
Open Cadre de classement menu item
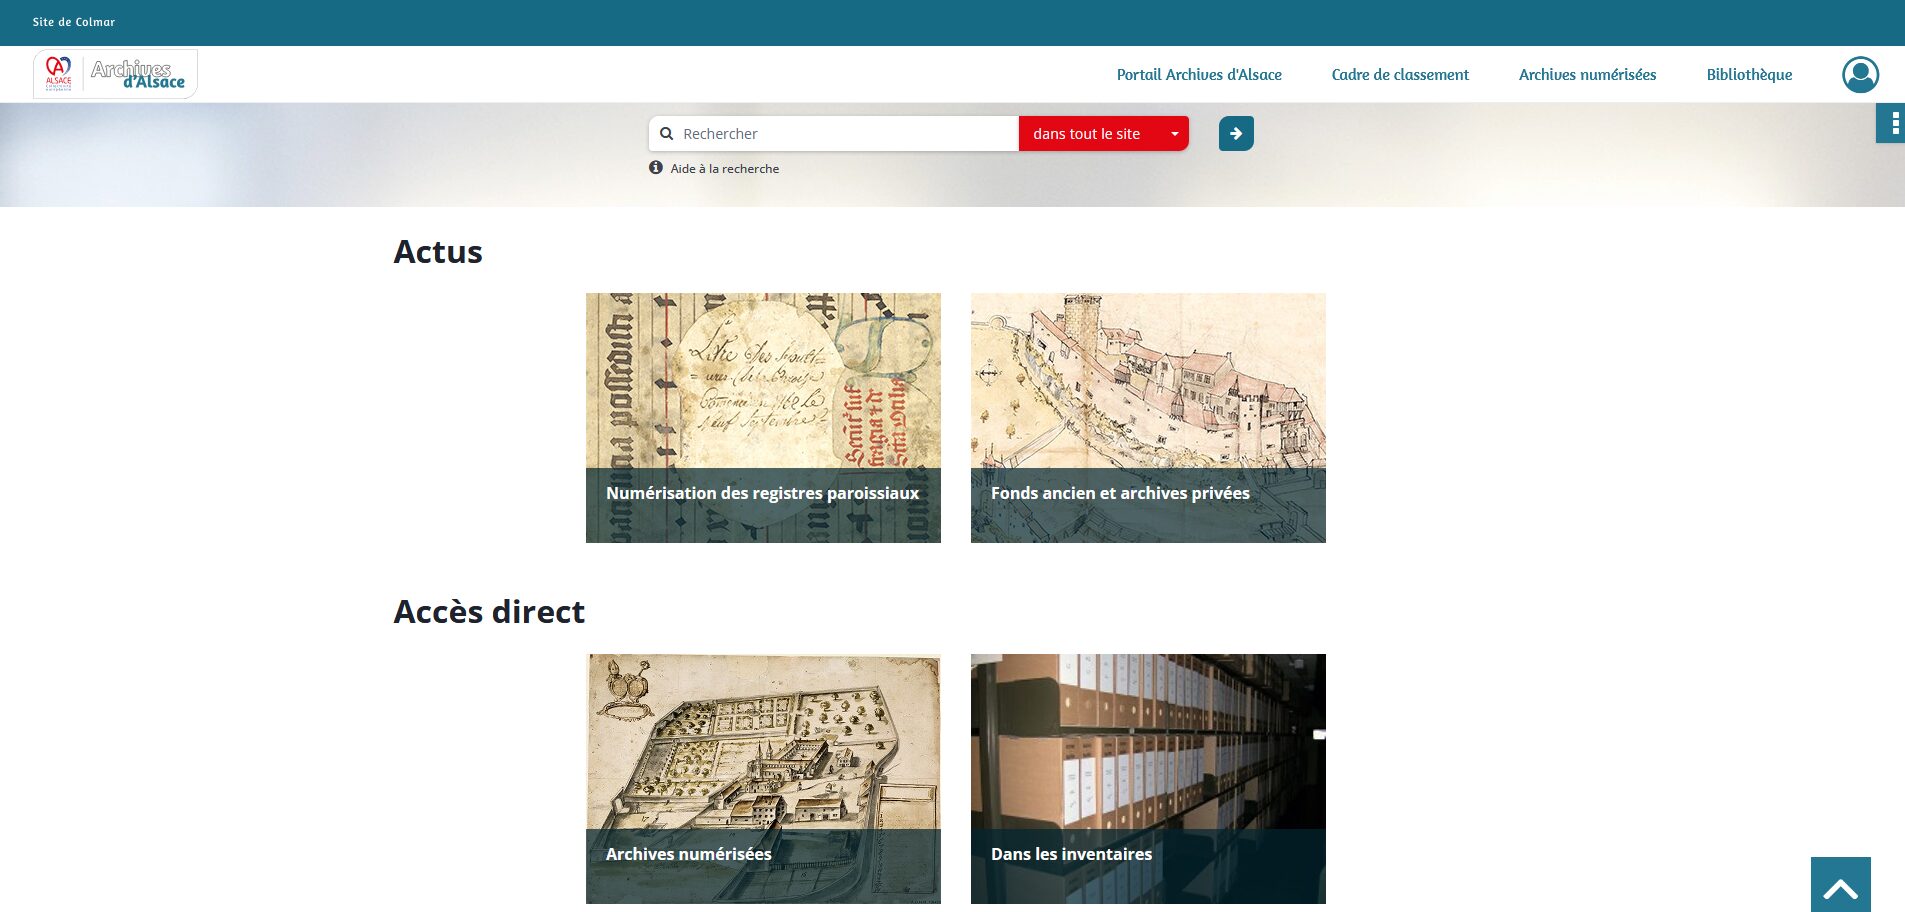(1400, 75)
